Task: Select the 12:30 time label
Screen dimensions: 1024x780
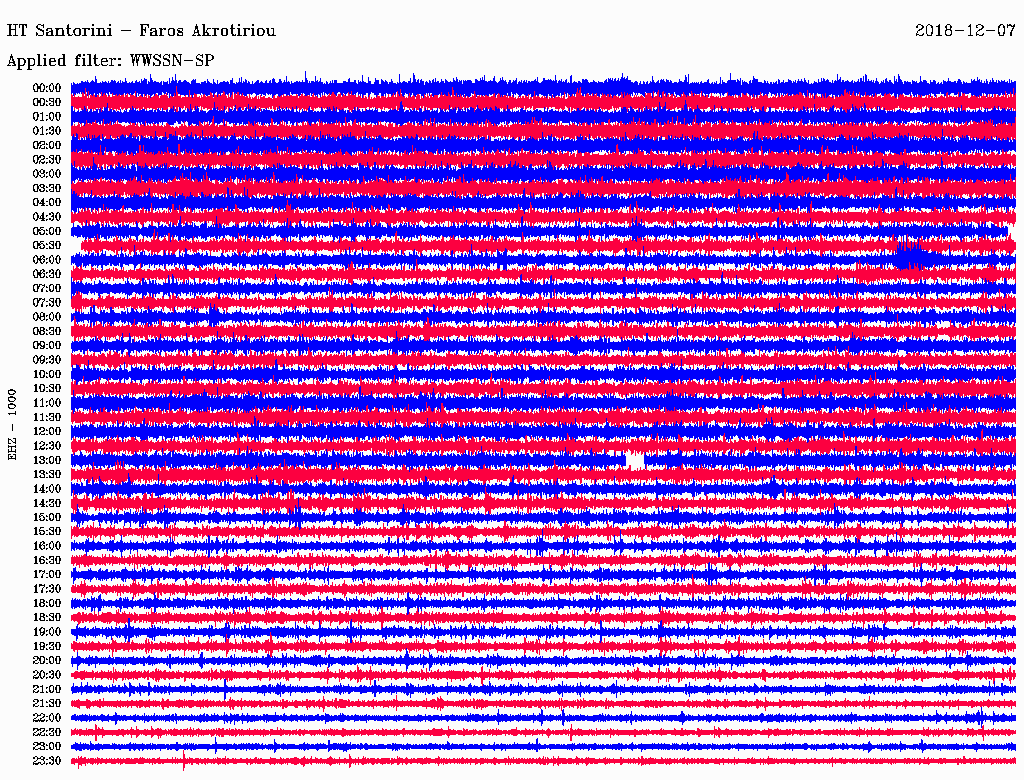Action: pos(47,446)
